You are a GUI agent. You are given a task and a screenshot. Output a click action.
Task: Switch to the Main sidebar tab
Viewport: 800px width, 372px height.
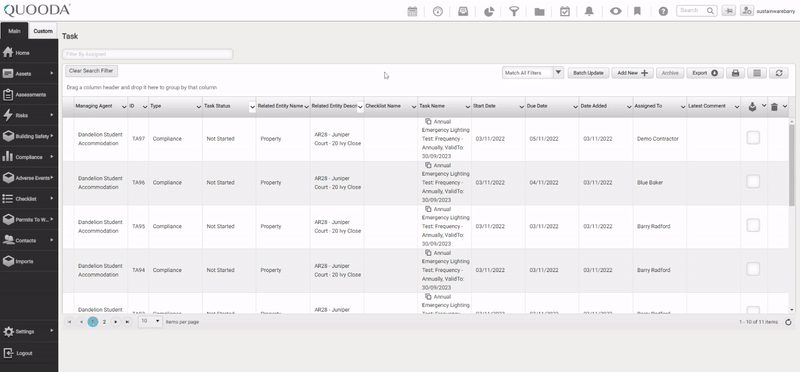(14, 31)
